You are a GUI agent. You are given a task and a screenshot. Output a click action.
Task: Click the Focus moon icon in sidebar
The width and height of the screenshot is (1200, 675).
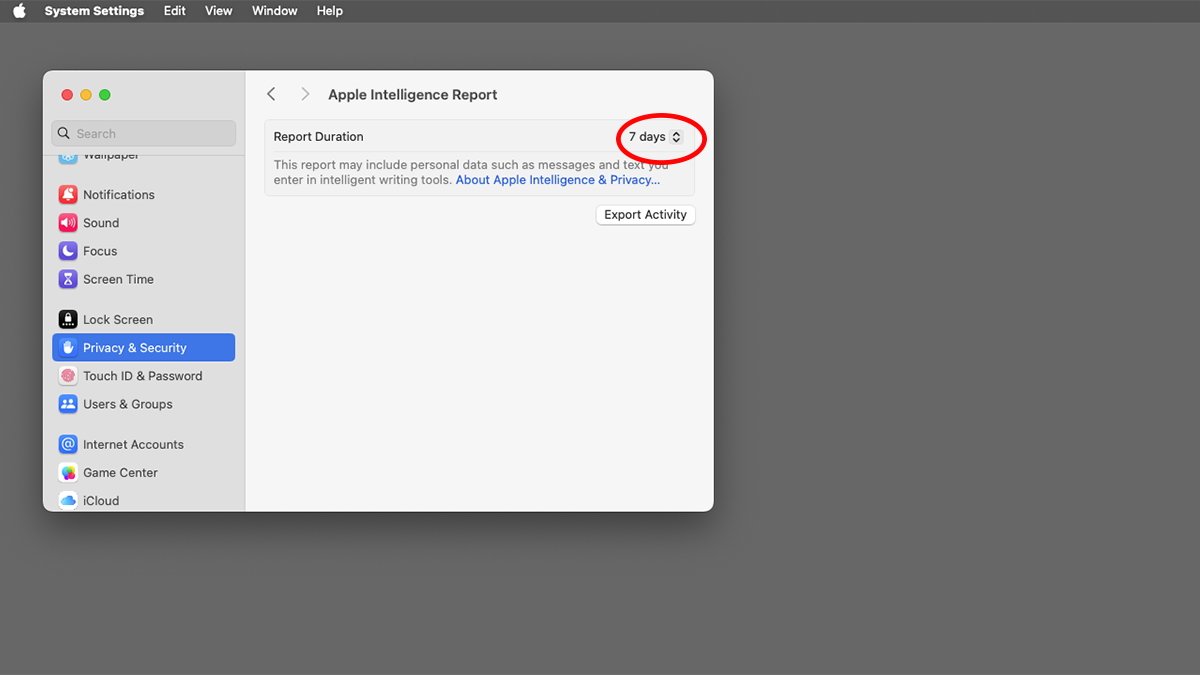pyautogui.click(x=68, y=251)
